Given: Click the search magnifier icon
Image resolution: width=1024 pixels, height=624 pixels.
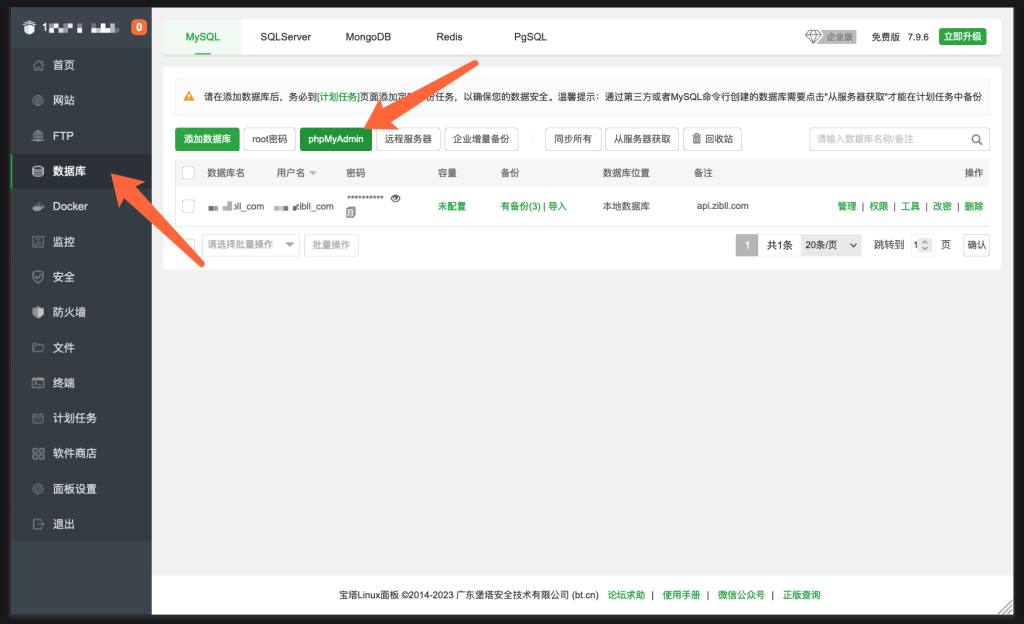Looking at the screenshot, I should tap(977, 139).
